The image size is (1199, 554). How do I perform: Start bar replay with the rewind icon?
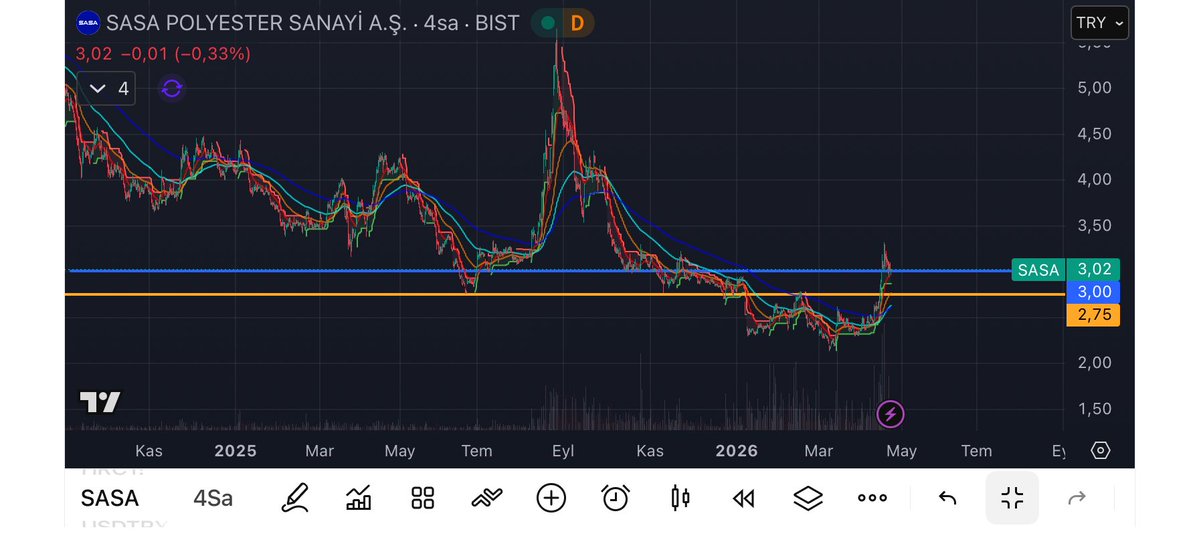(743, 499)
